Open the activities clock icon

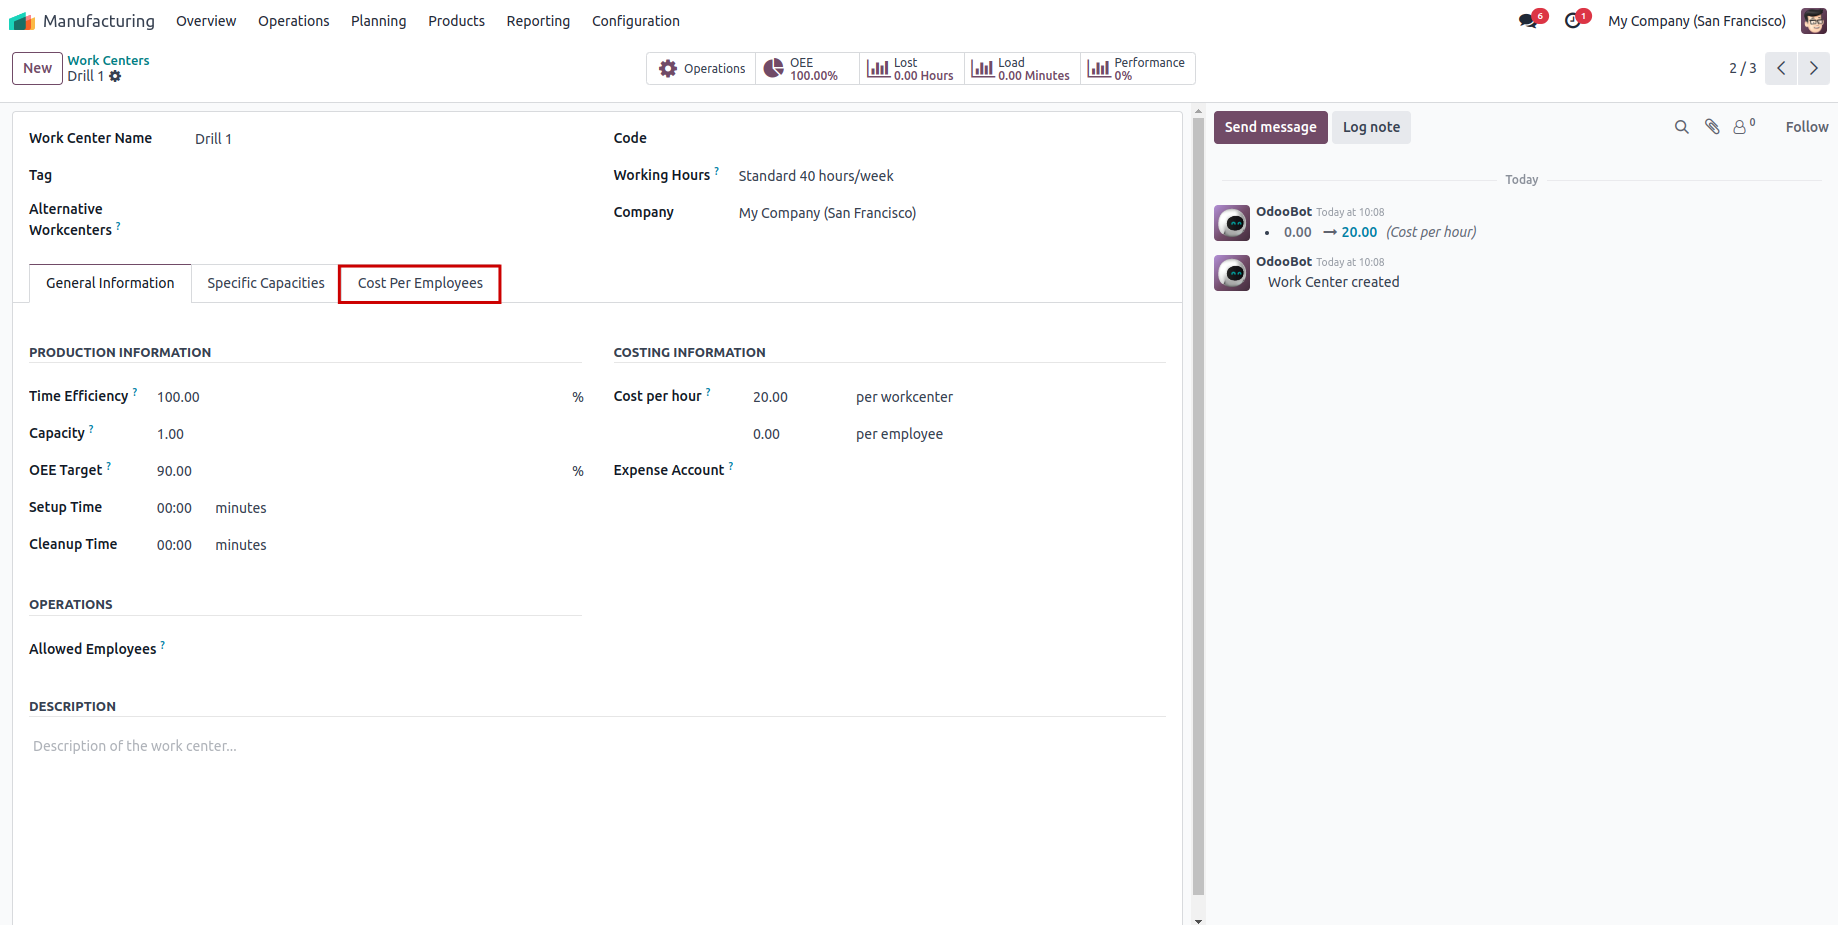point(1575,20)
